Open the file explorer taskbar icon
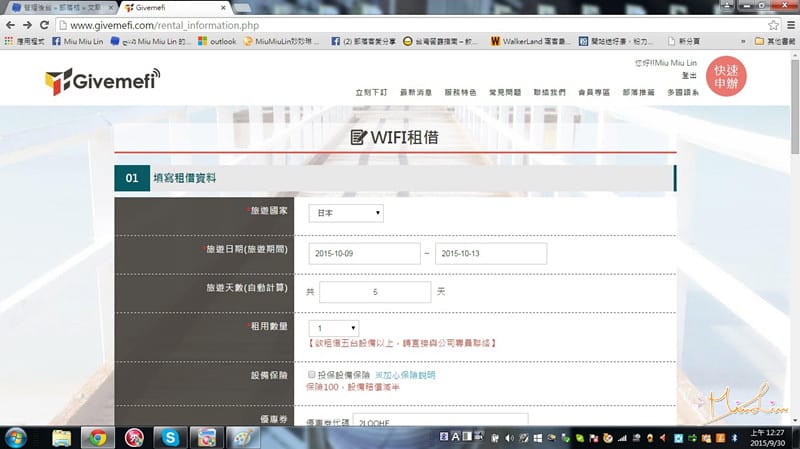 pos(62,437)
